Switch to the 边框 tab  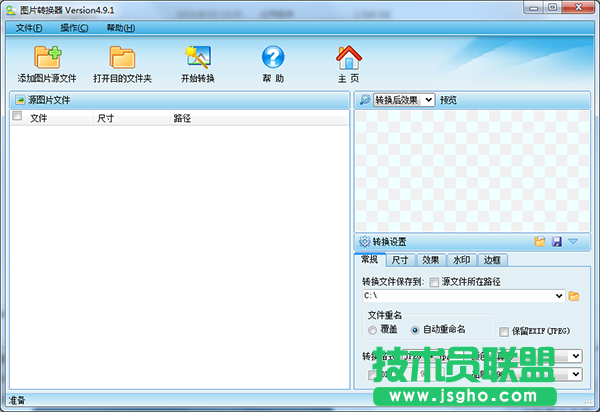[492, 260]
